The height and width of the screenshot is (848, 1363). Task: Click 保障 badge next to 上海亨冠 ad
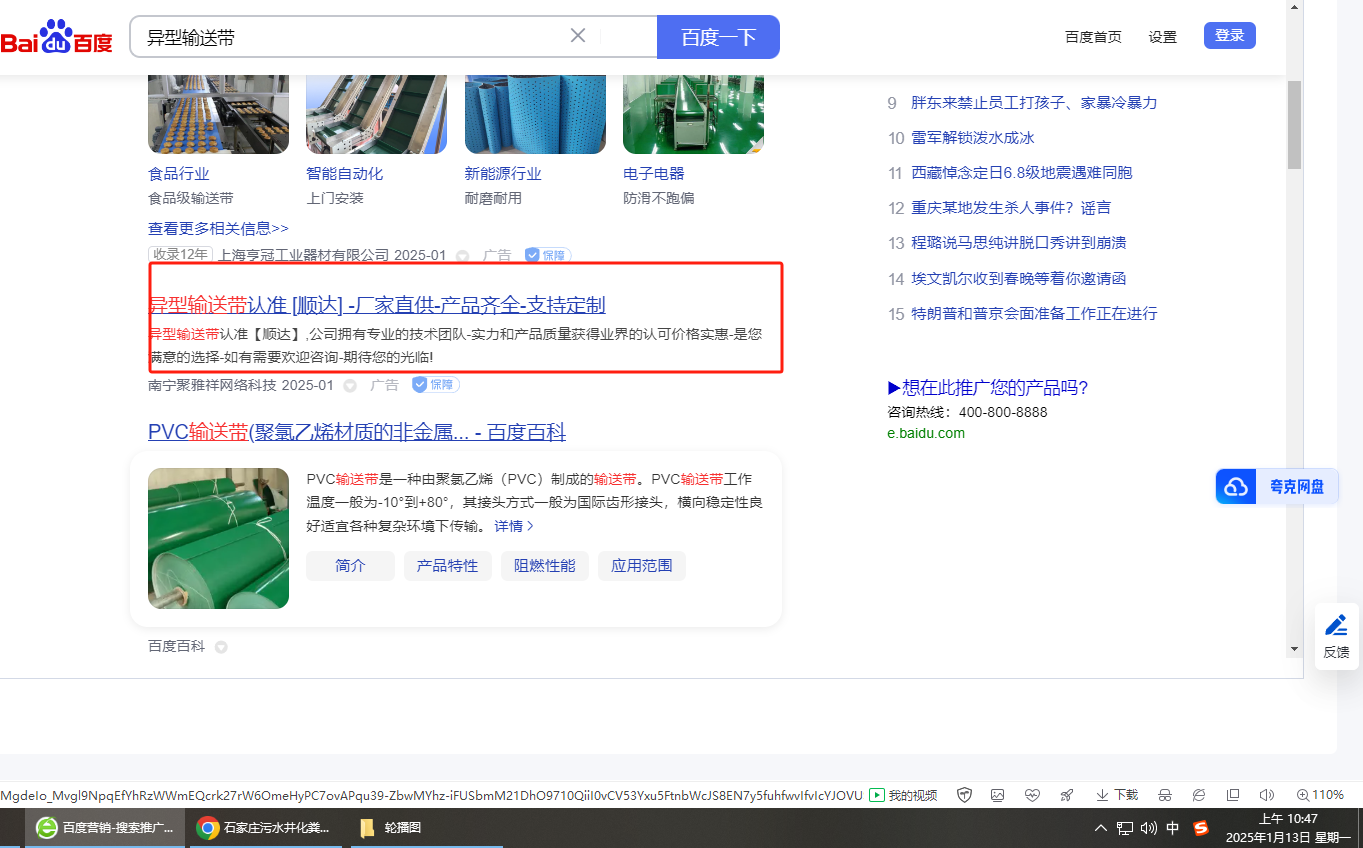tap(548, 255)
